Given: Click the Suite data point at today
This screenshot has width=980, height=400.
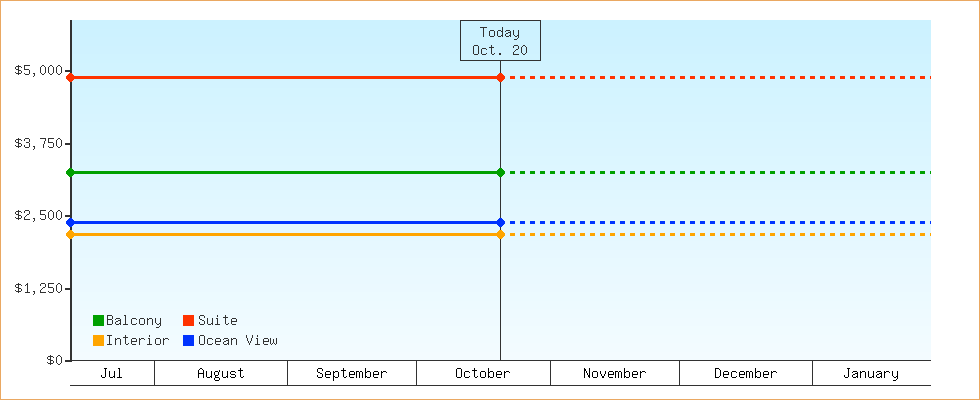Looking at the screenshot, I should 500,77.
